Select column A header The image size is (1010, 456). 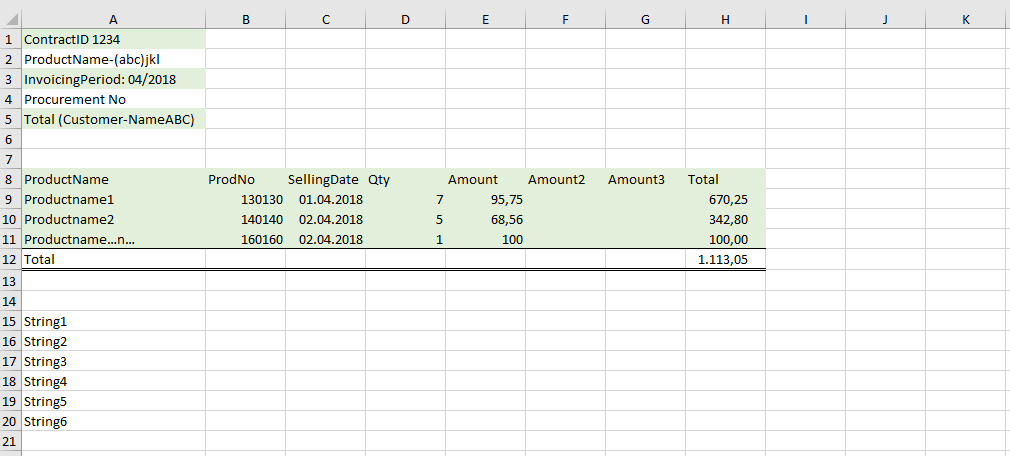112,19
